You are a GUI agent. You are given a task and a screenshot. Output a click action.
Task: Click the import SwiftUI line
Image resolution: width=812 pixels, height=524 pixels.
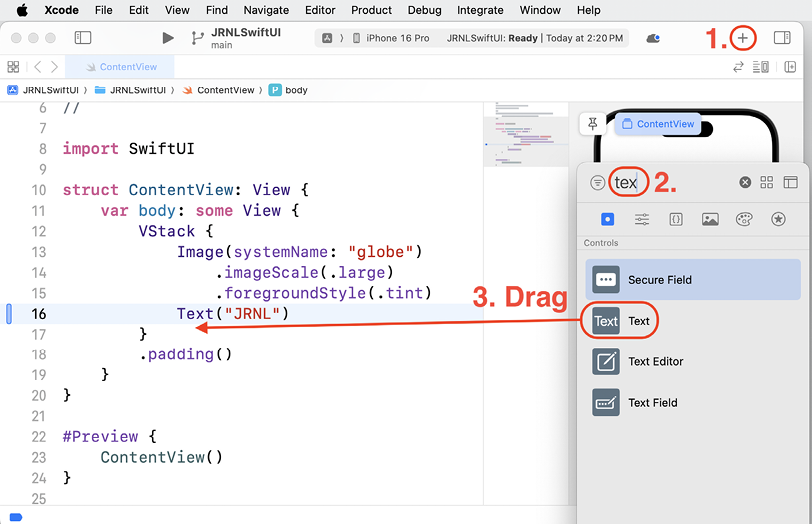click(x=128, y=149)
